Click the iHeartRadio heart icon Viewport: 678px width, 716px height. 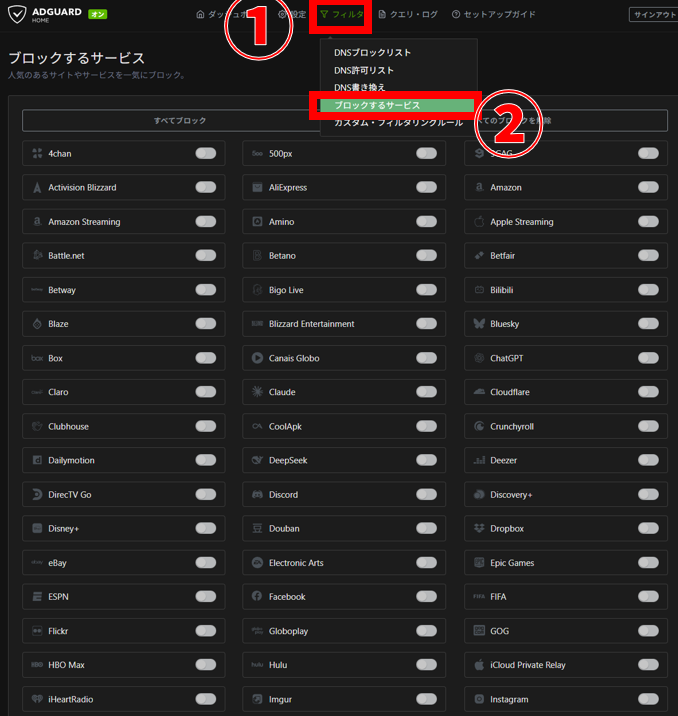[37, 699]
